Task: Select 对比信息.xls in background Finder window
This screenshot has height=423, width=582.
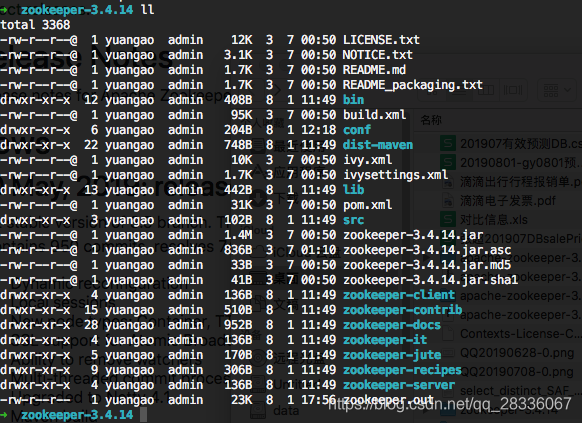Action: (494, 220)
